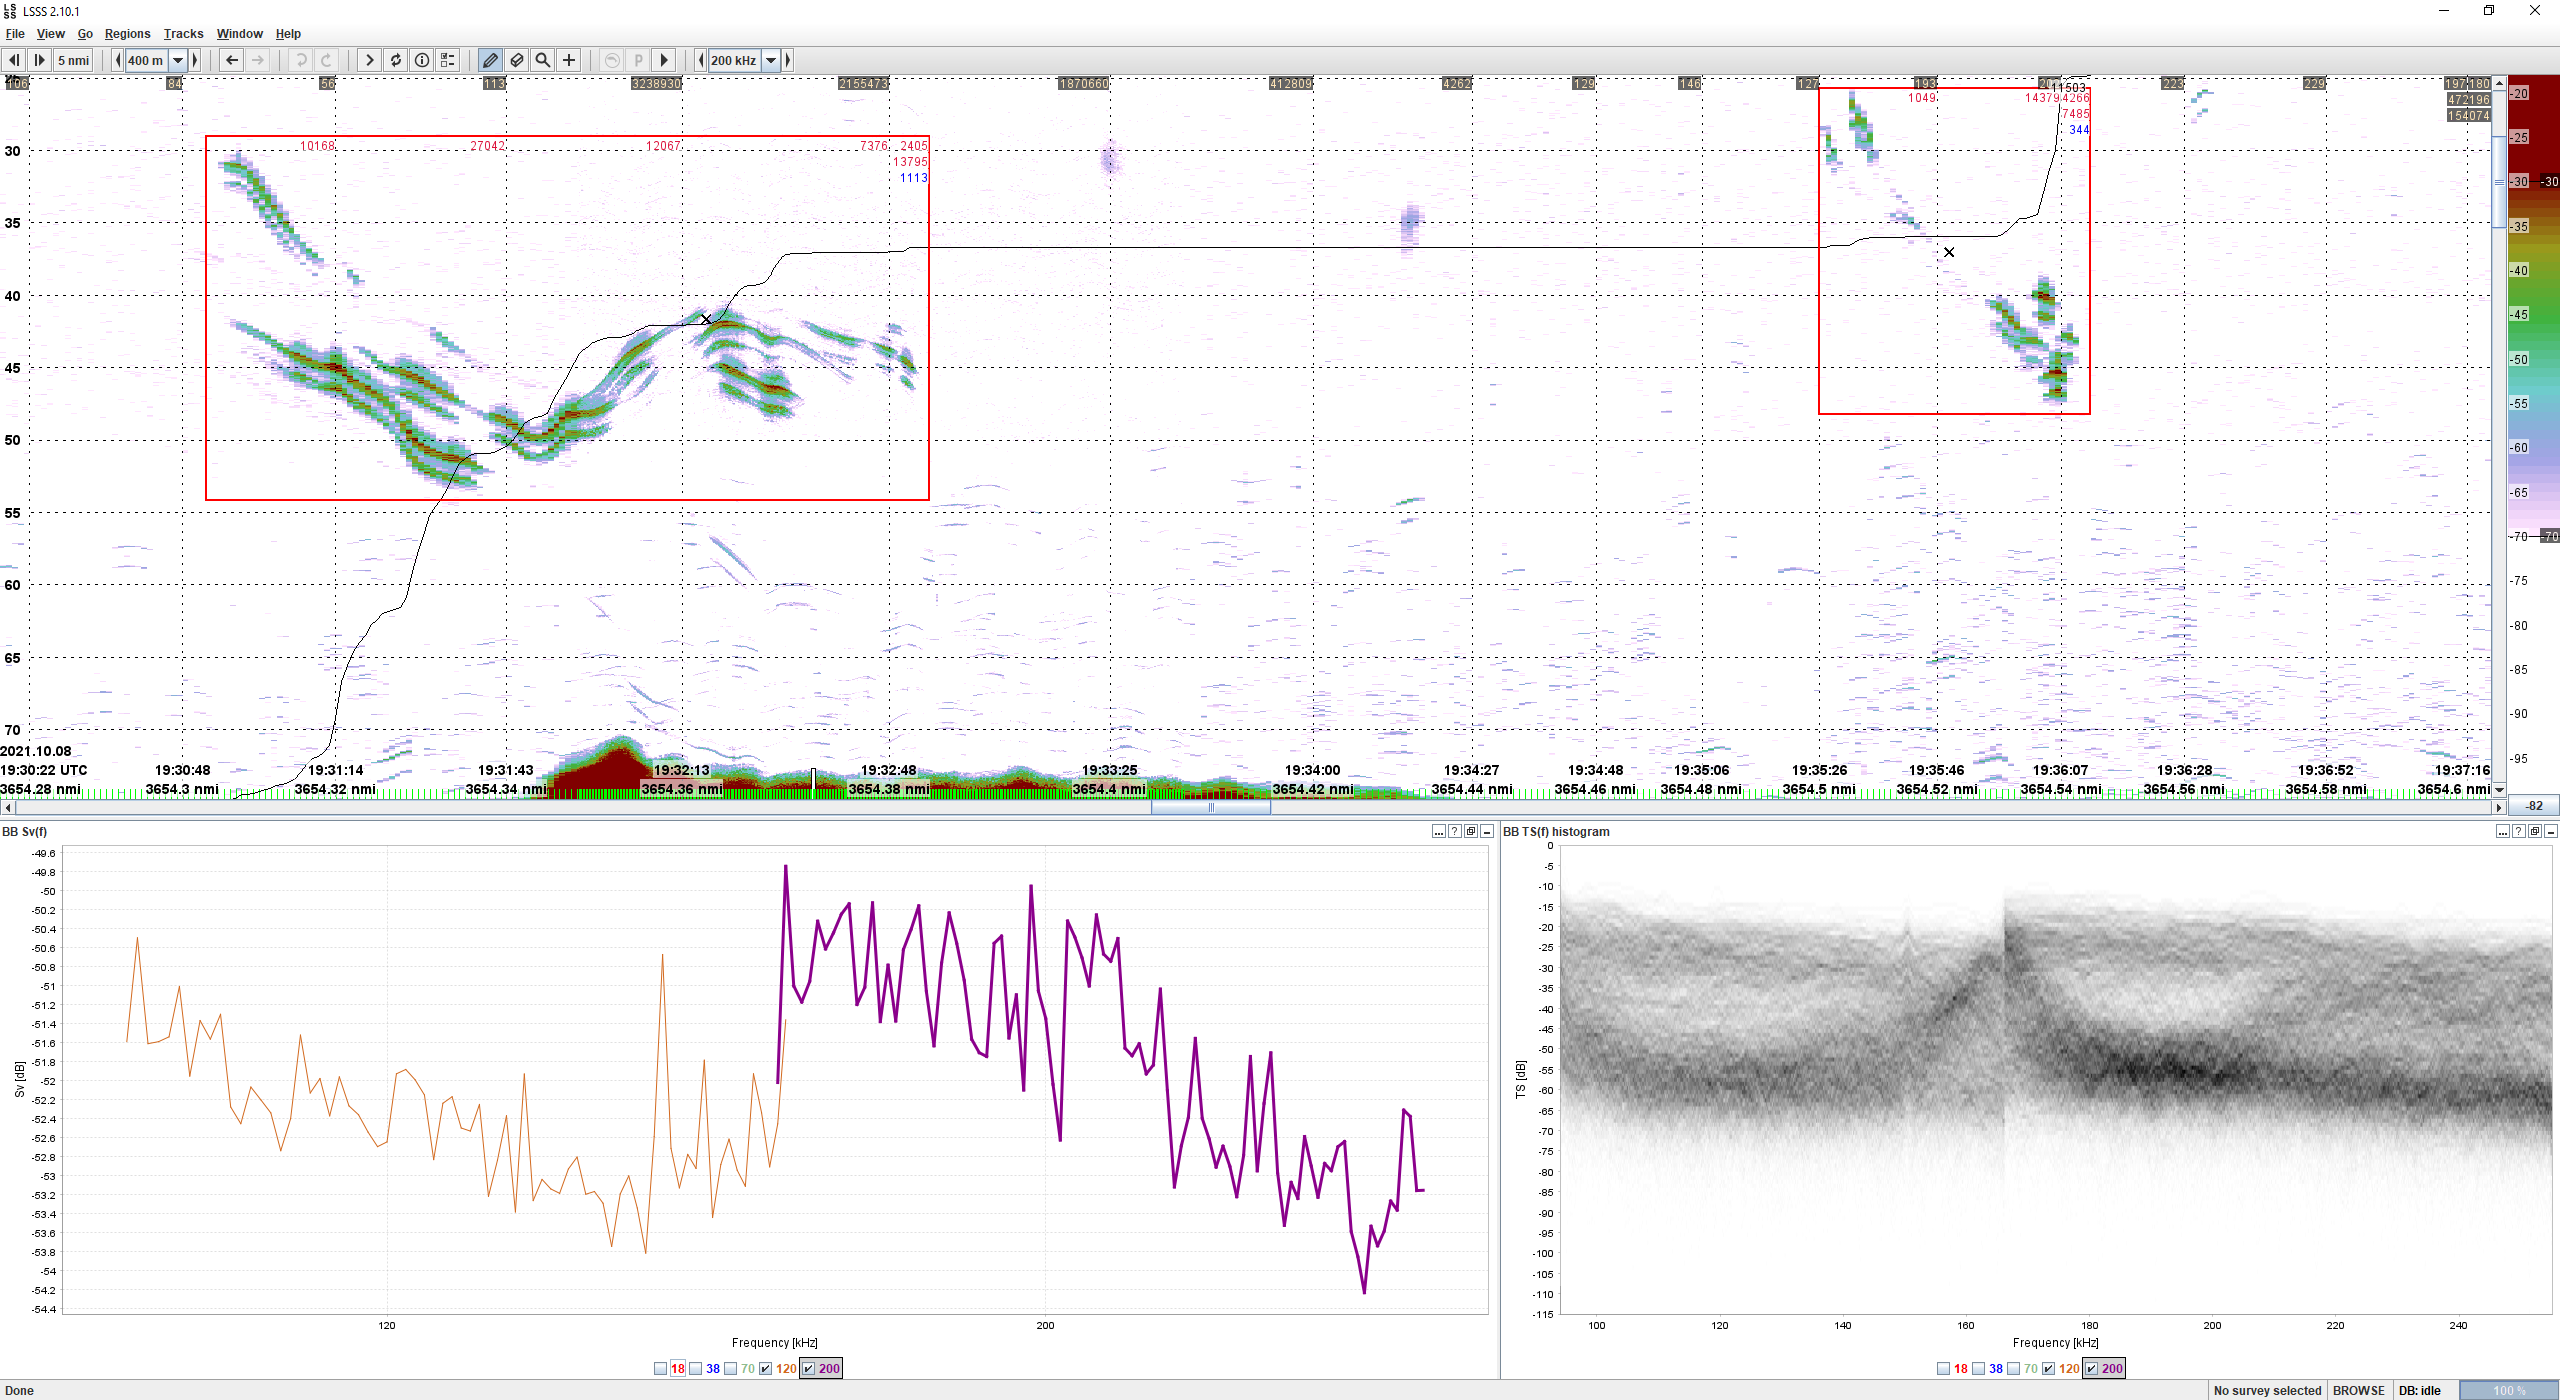Click the help question-mark of BB TS(f) histogram

[x=2518, y=831]
